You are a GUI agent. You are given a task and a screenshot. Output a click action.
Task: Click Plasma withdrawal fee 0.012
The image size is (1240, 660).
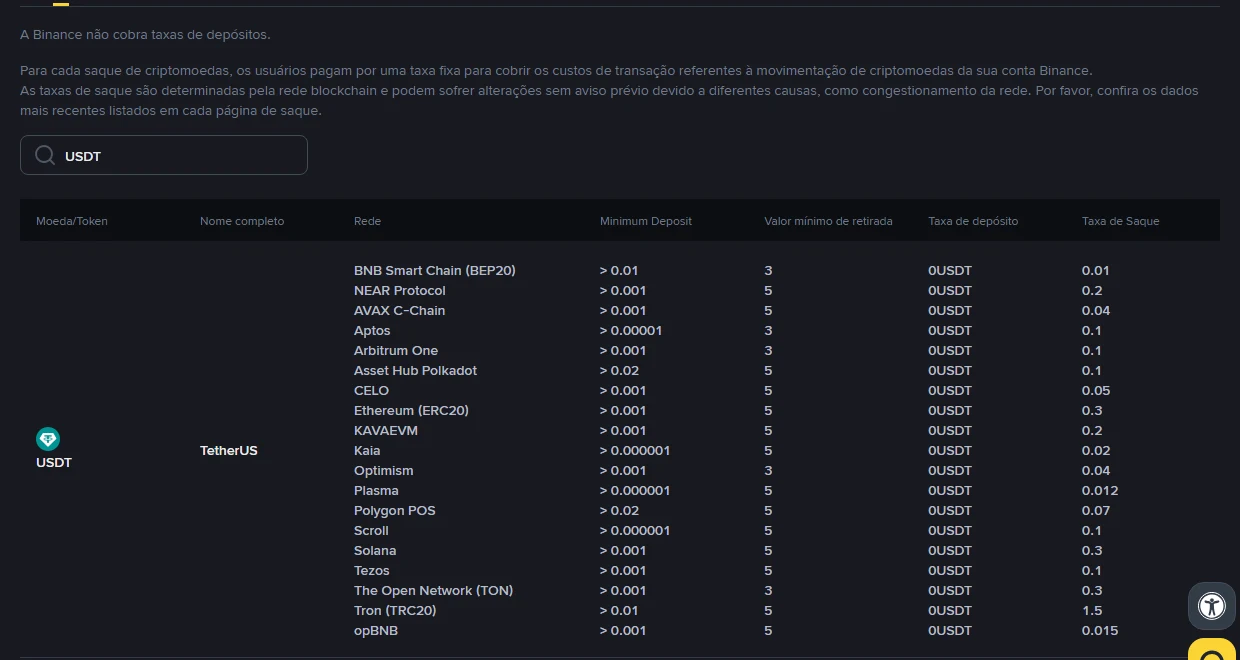coord(1100,490)
